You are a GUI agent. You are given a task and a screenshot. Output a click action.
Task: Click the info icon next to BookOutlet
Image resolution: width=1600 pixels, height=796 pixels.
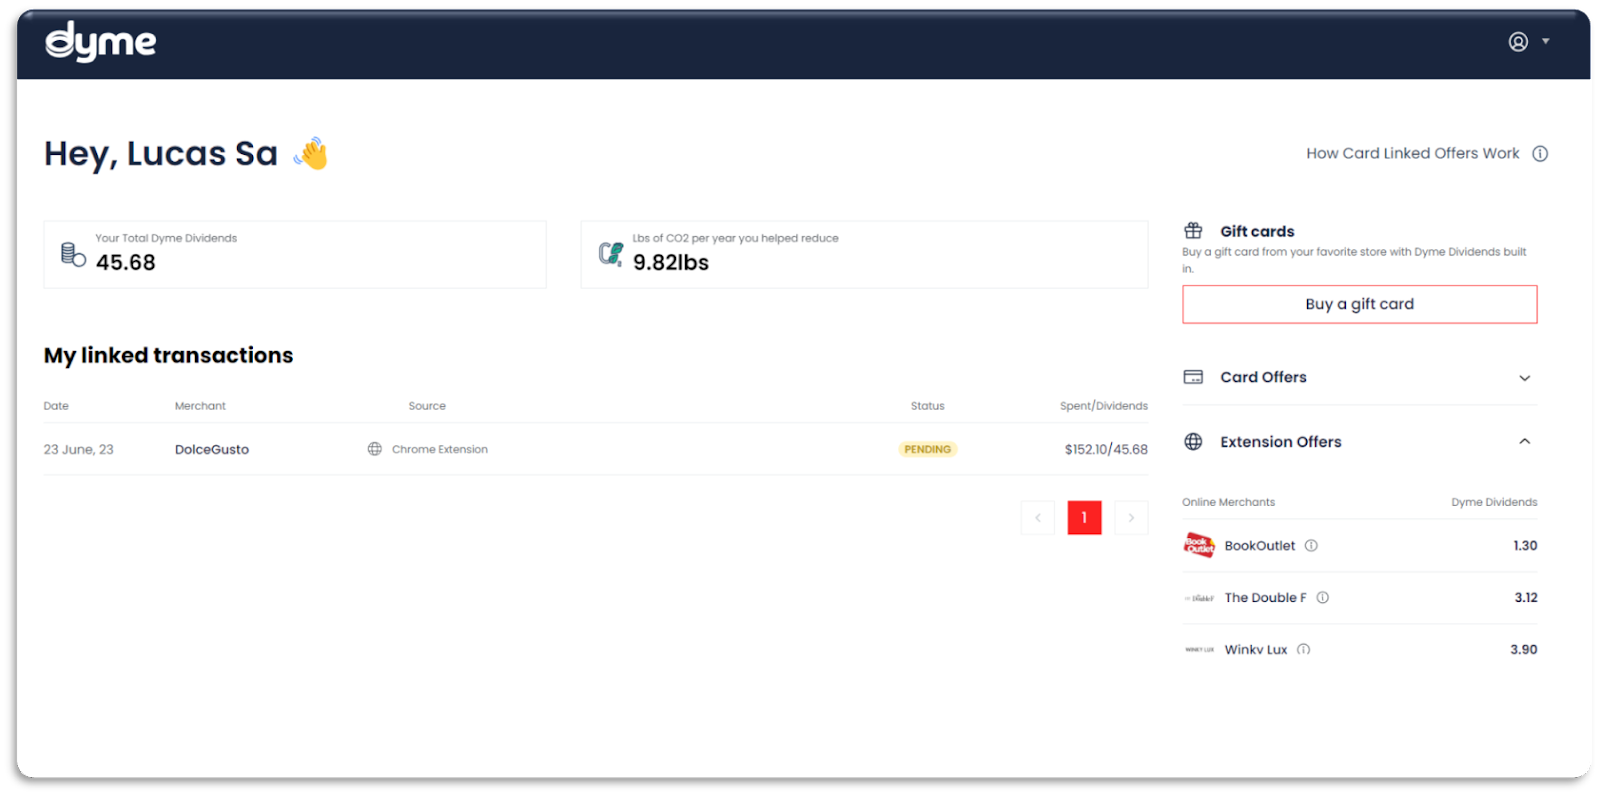pos(1311,546)
